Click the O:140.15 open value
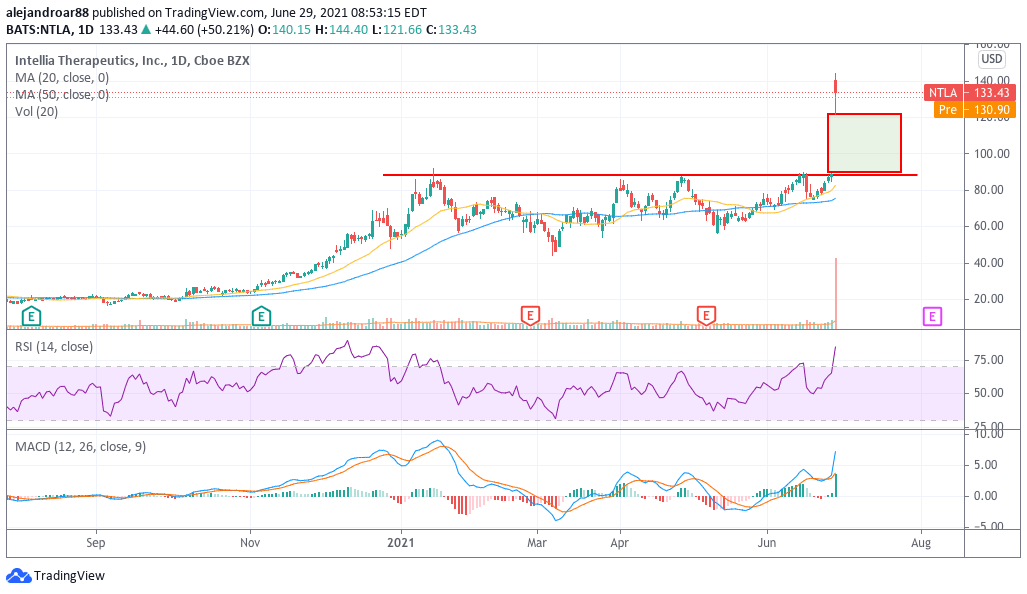1027x594 pixels. click(284, 29)
